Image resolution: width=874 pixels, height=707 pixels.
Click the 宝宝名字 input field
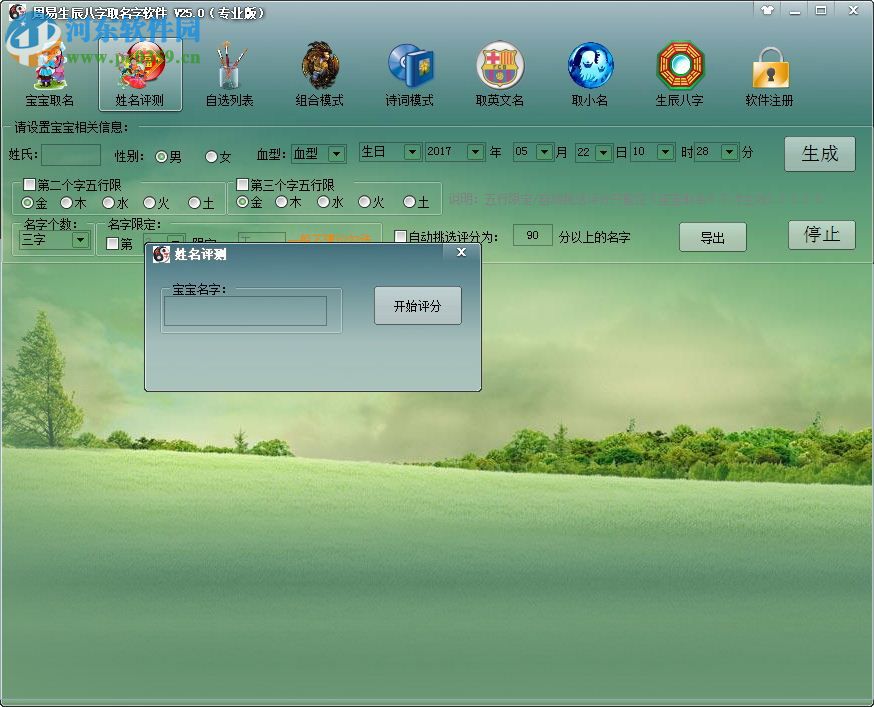245,311
